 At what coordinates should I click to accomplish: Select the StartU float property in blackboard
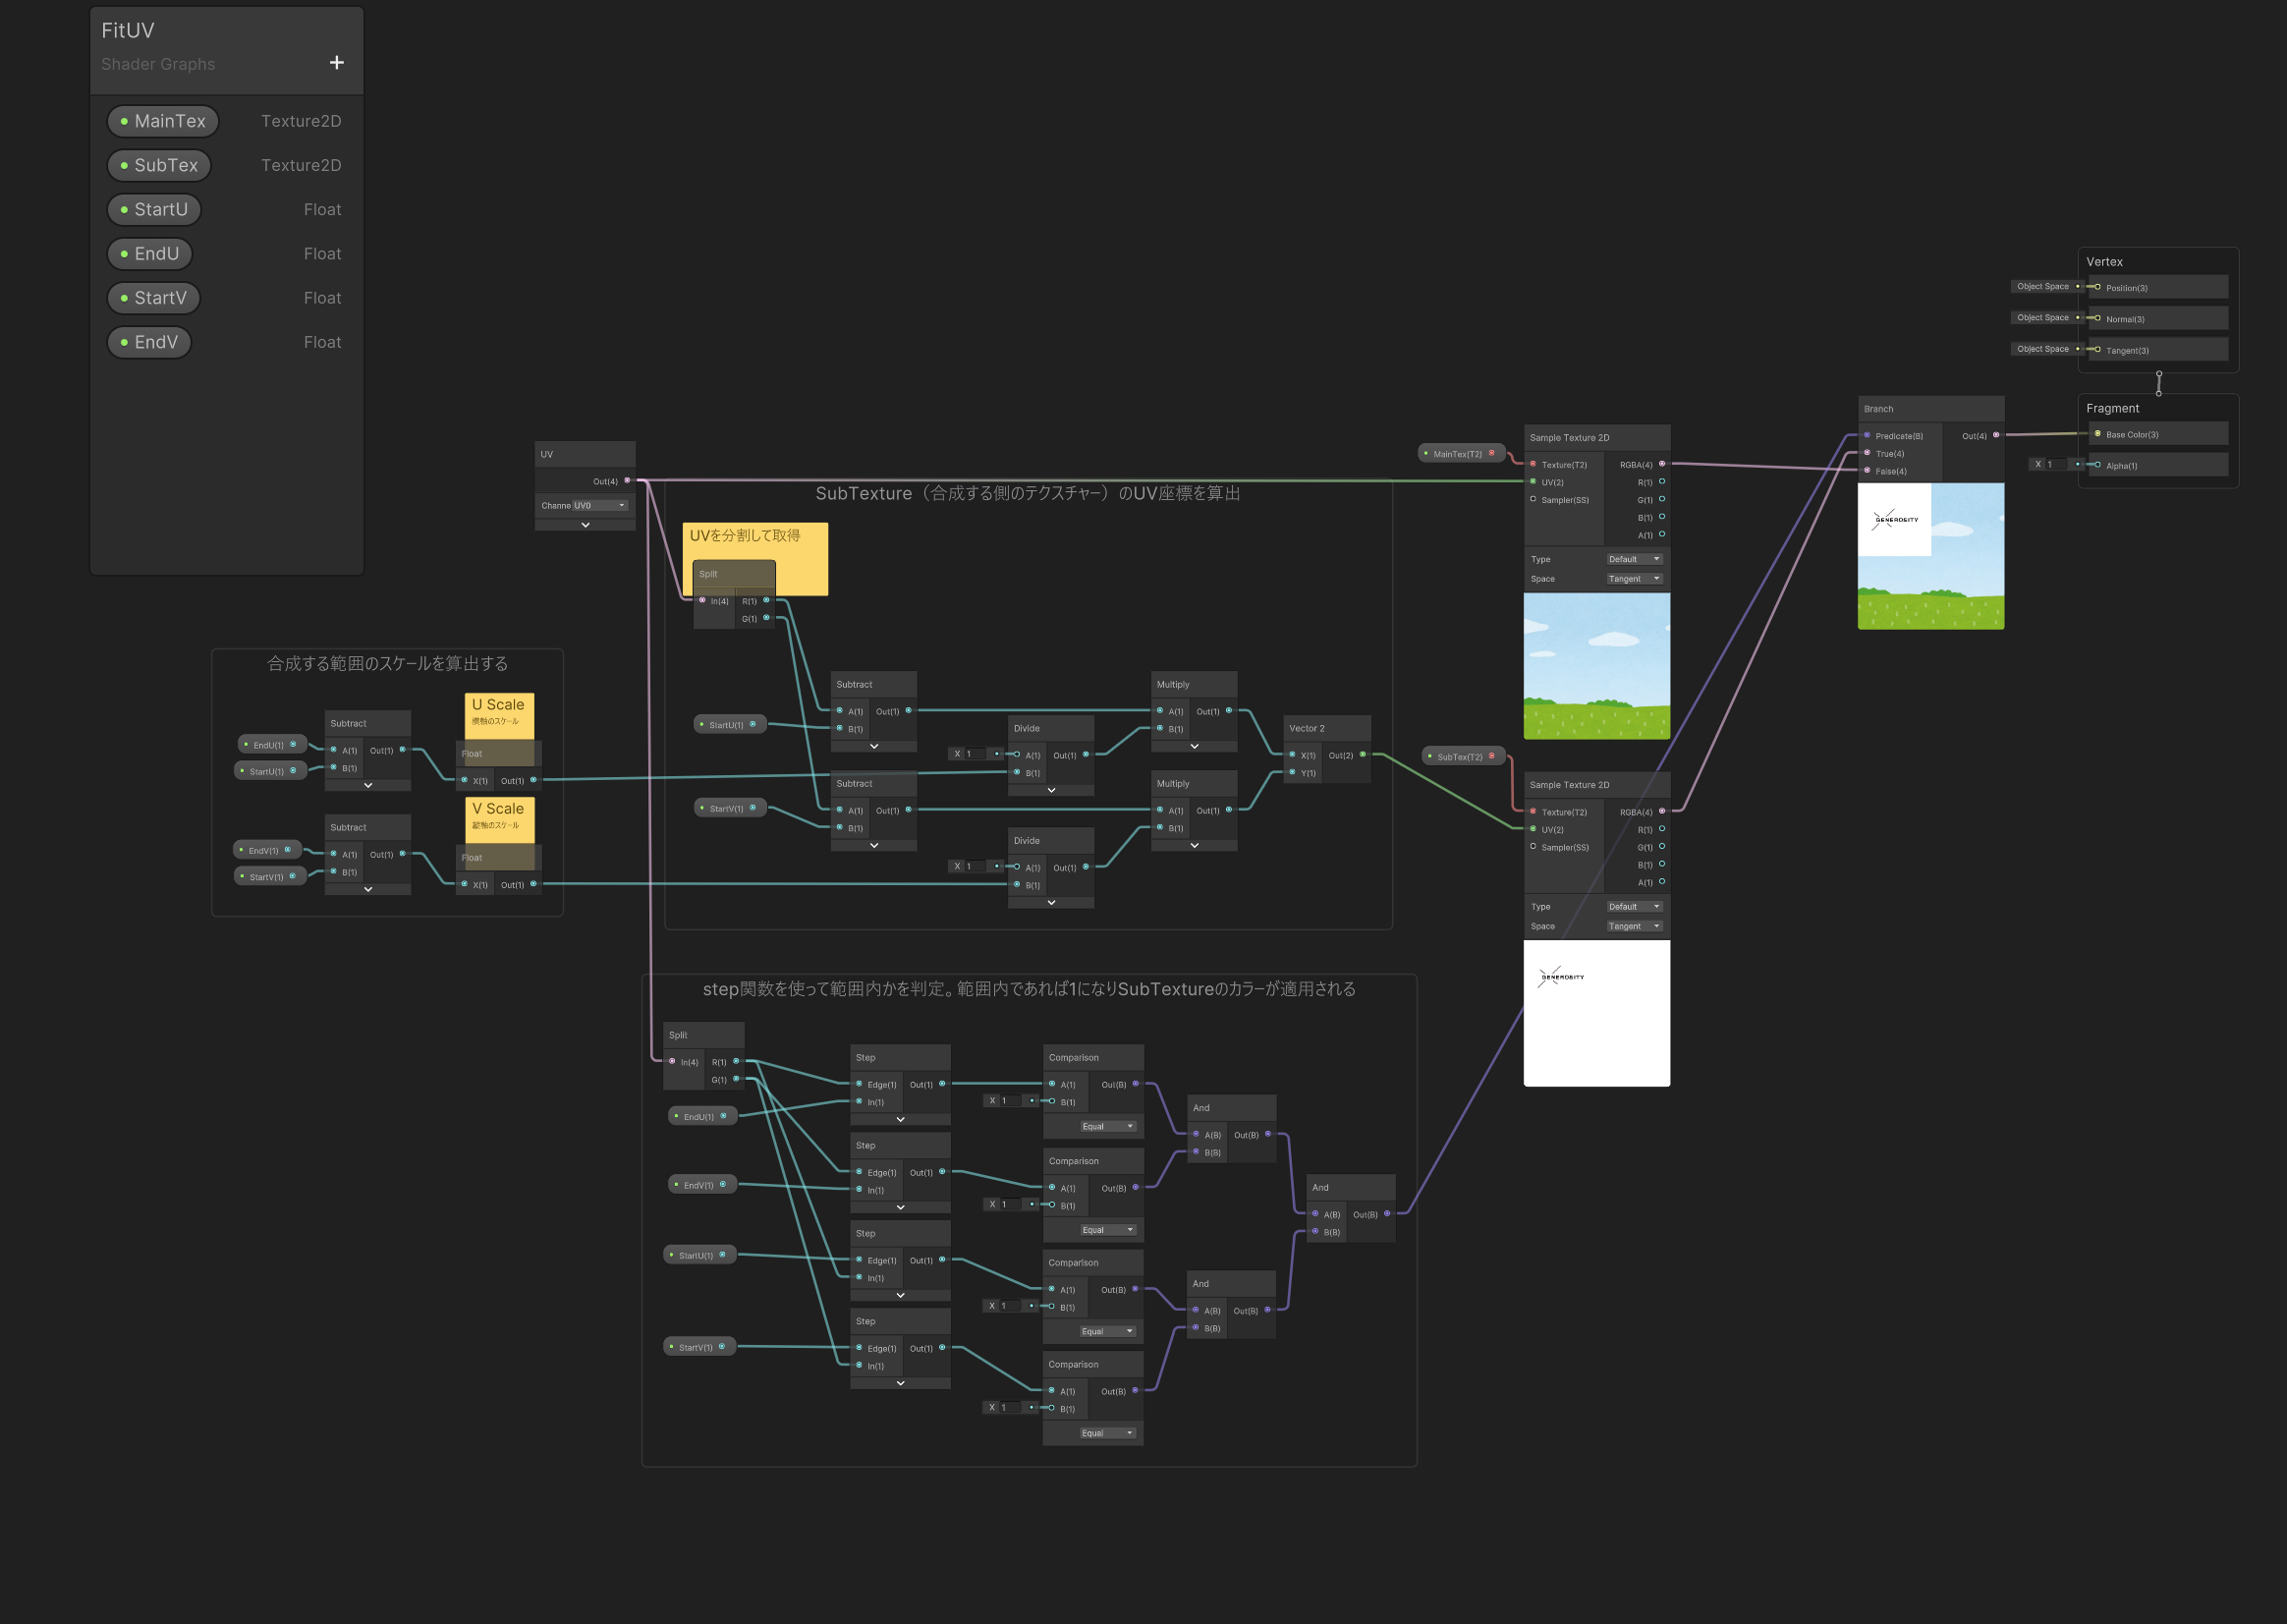click(x=154, y=209)
